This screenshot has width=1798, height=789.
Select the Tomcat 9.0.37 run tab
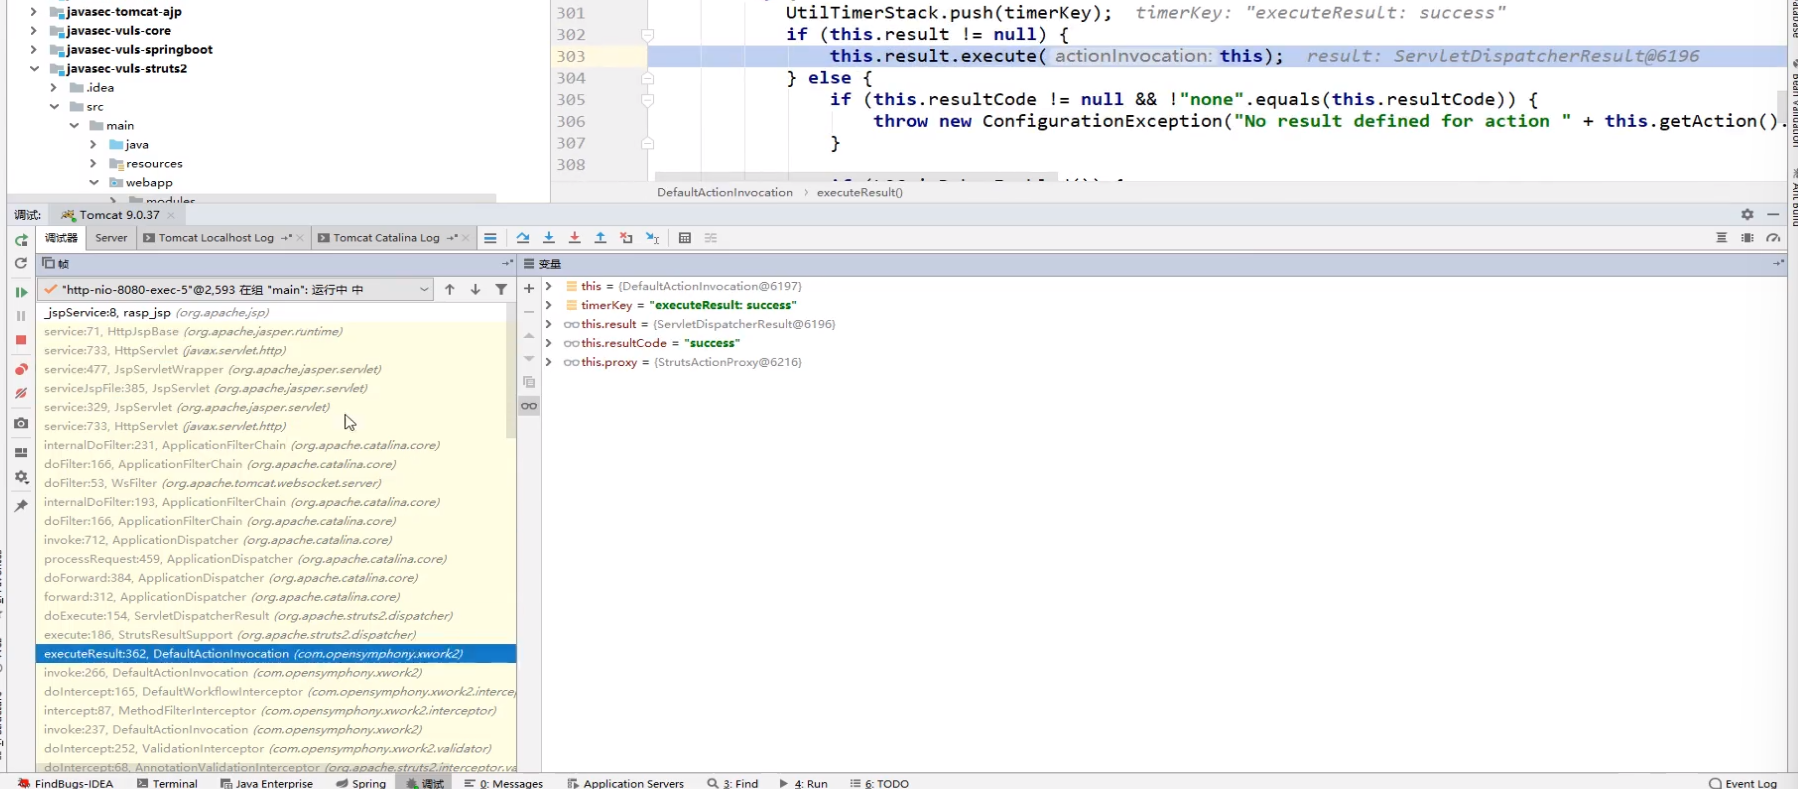(x=119, y=215)
